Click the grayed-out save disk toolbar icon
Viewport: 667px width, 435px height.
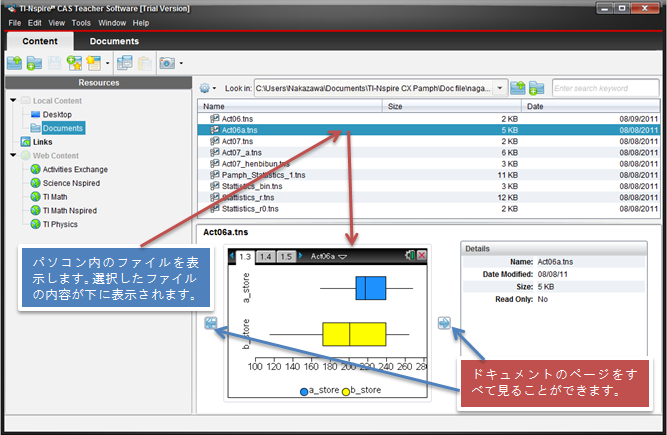pyautogui.click(x=54, y=63)
